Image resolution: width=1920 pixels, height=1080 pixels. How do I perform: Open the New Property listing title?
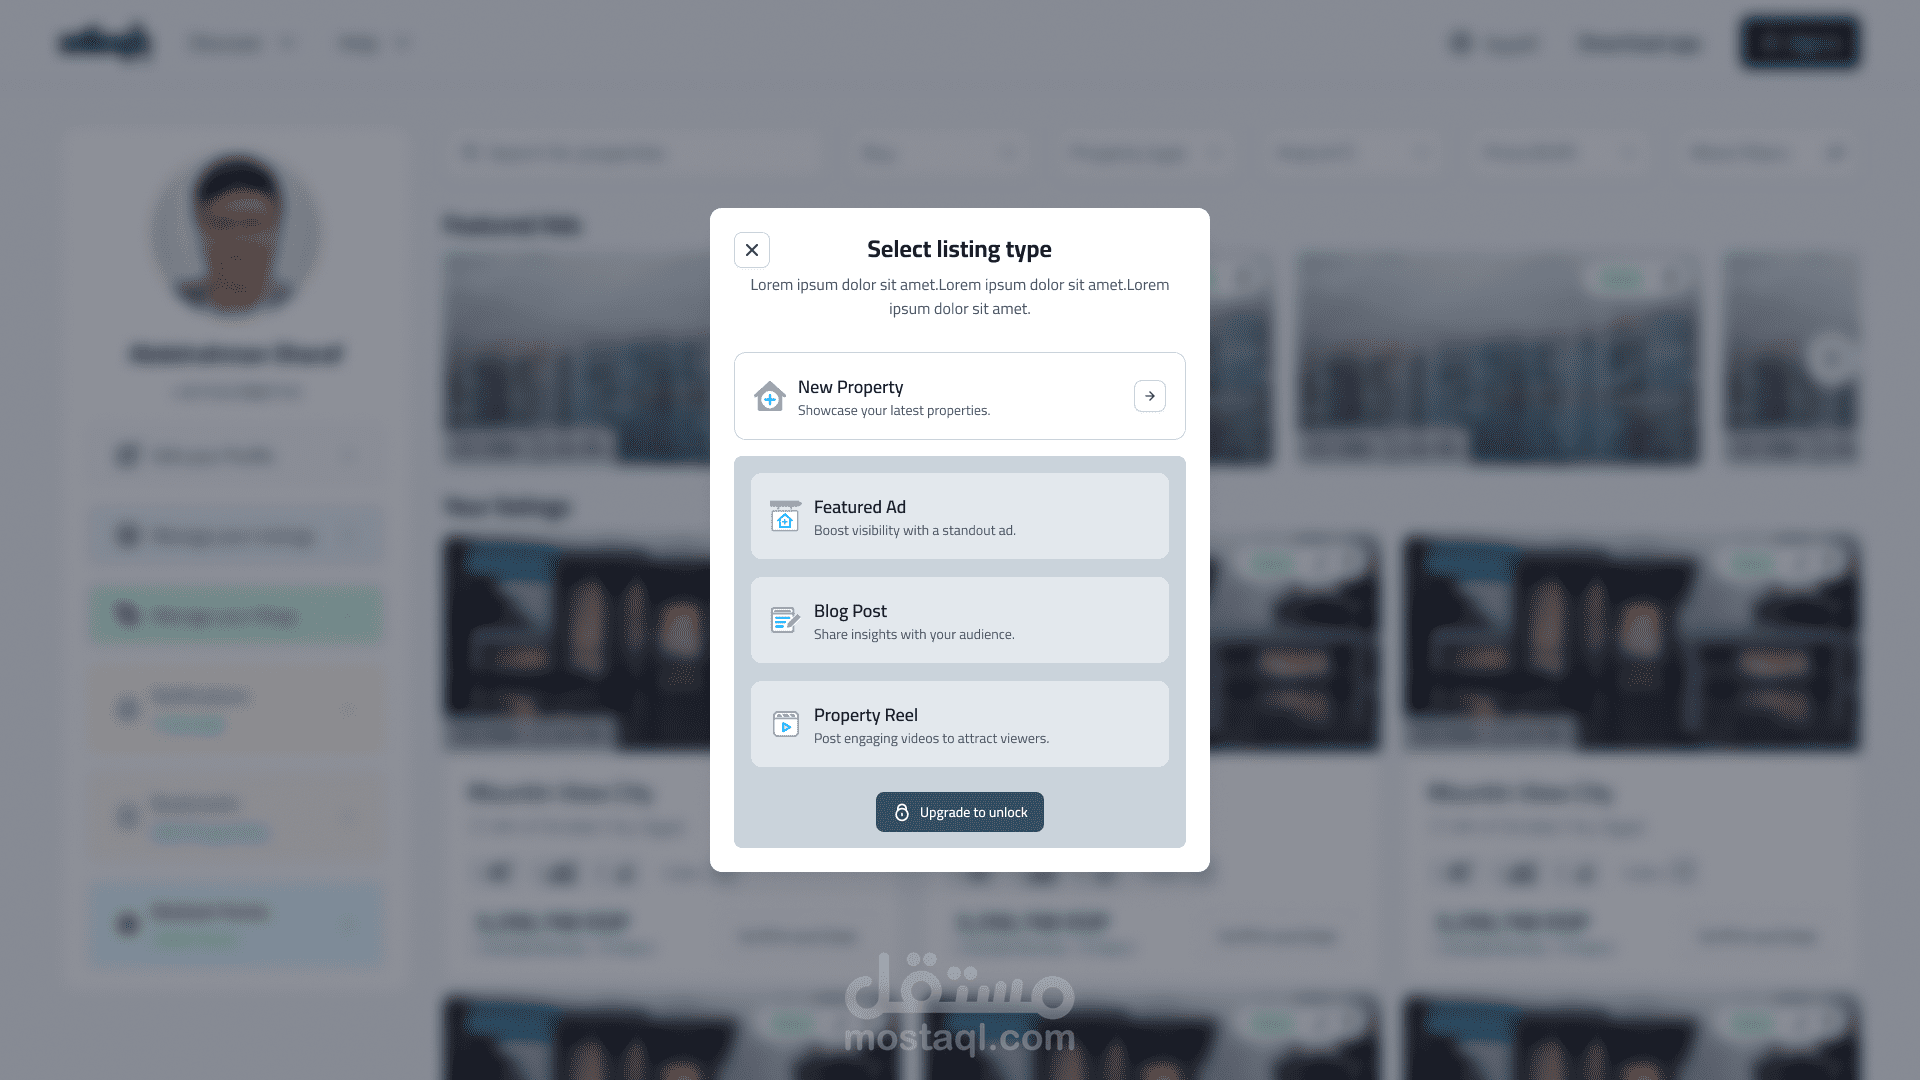click(x=850, y=387)
